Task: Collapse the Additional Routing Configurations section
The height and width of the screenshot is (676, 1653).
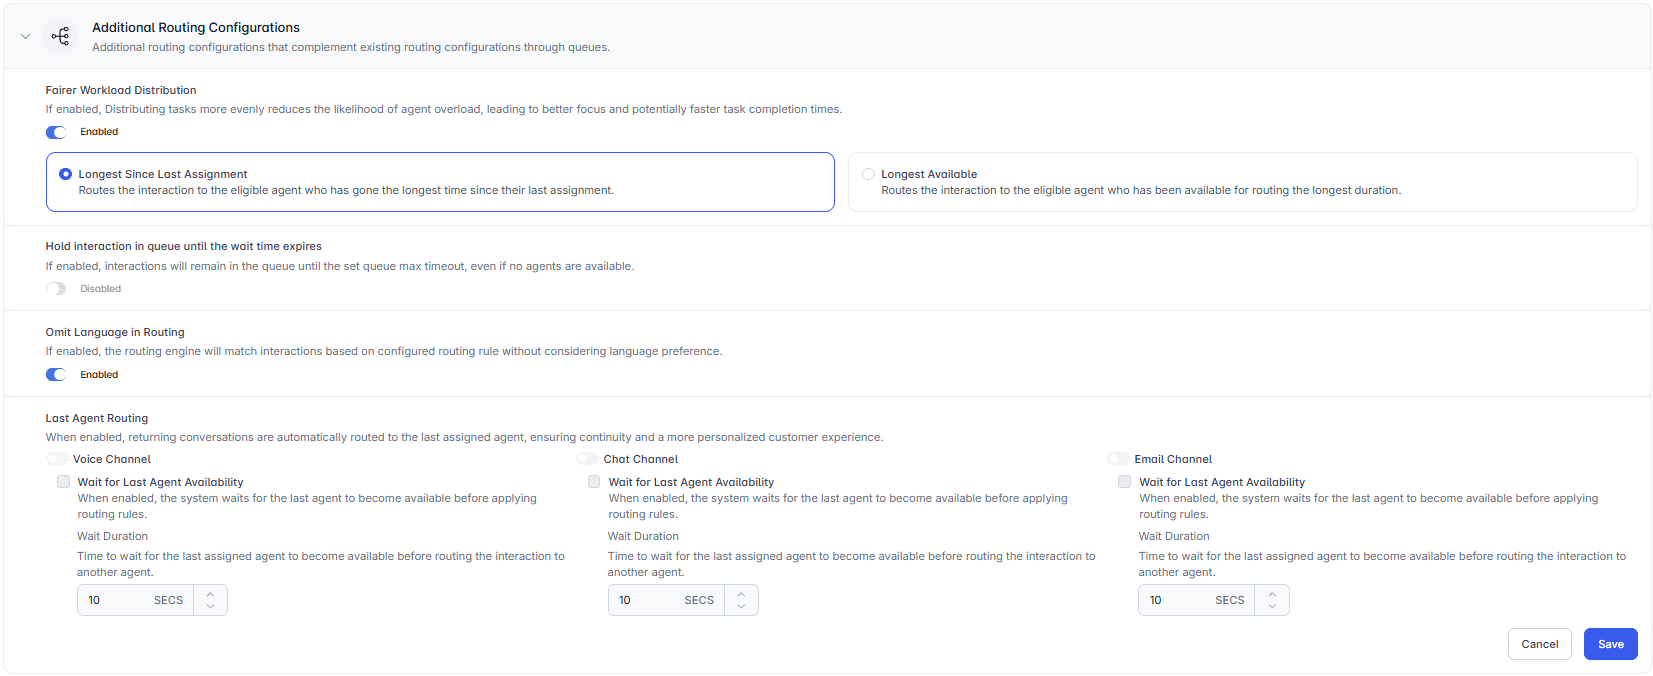Action: 26,37
